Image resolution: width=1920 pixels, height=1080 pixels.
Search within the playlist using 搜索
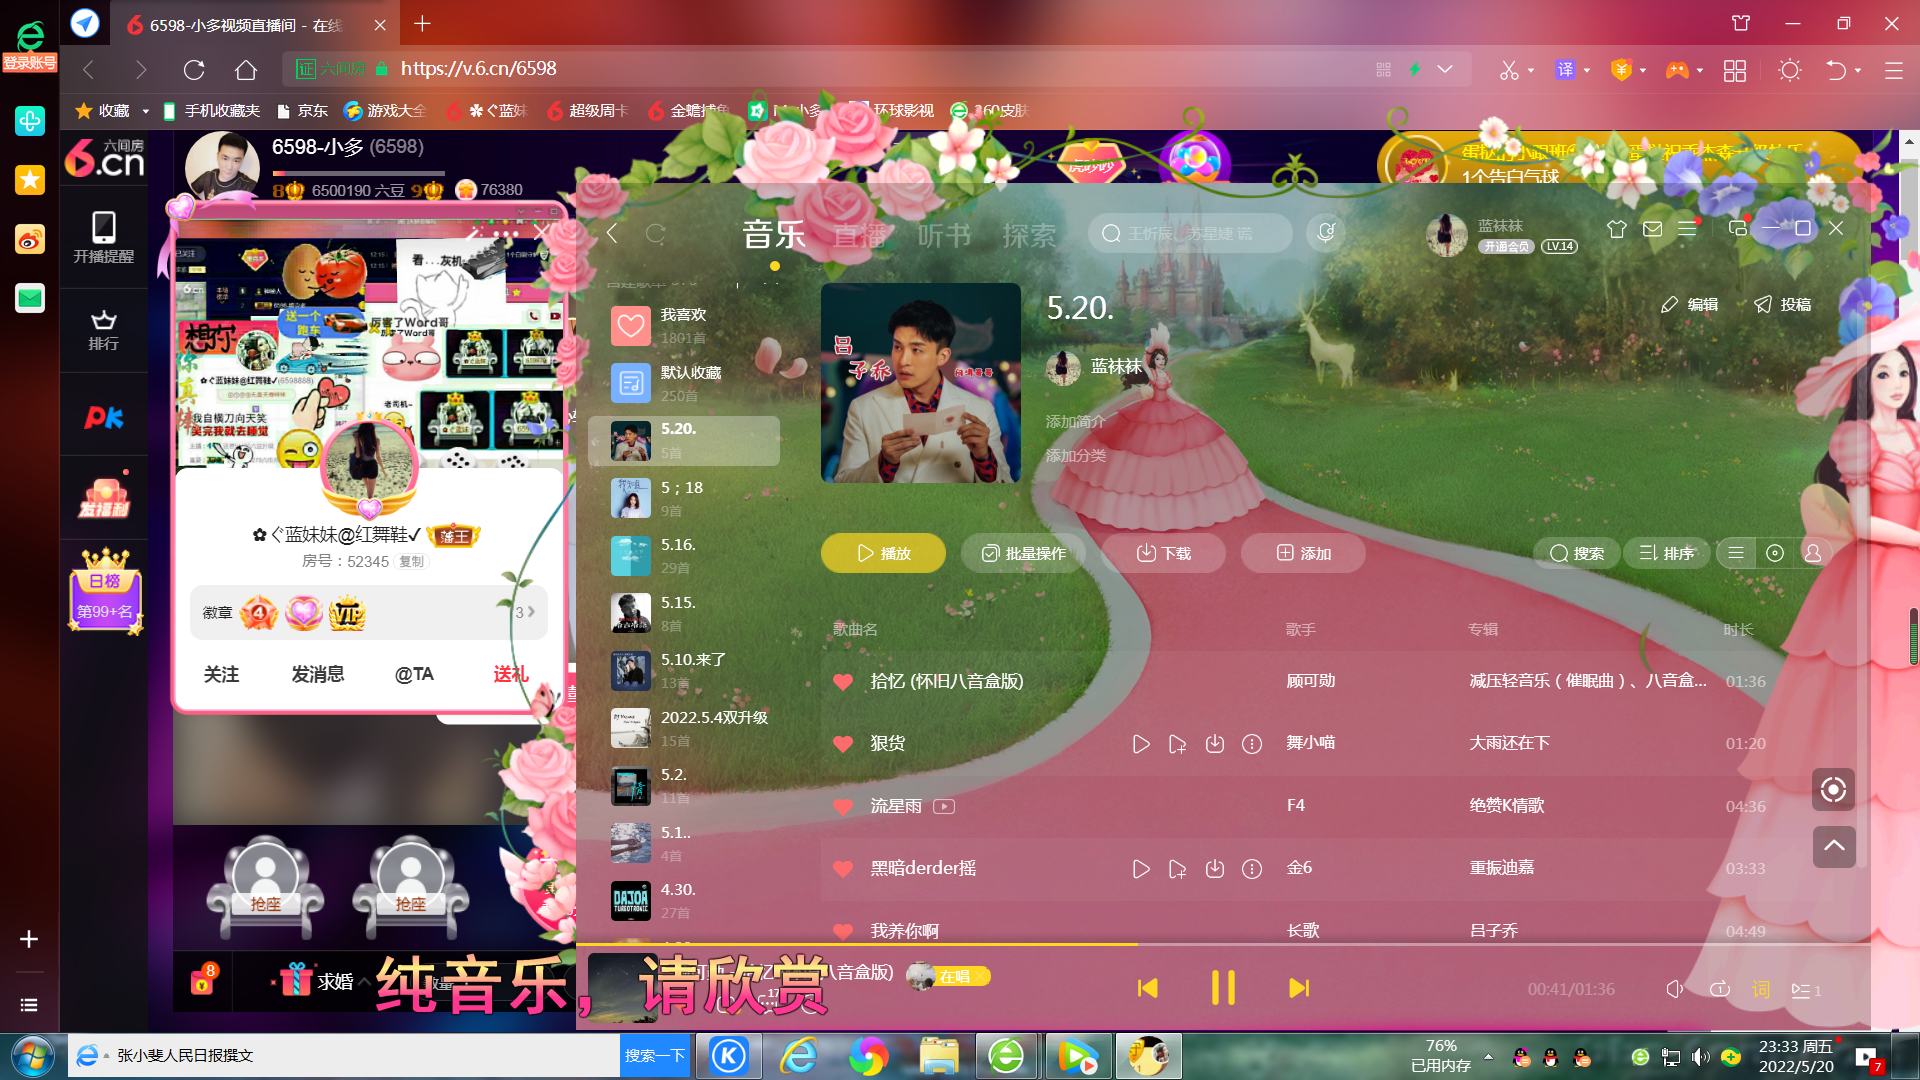point(1577,553)
